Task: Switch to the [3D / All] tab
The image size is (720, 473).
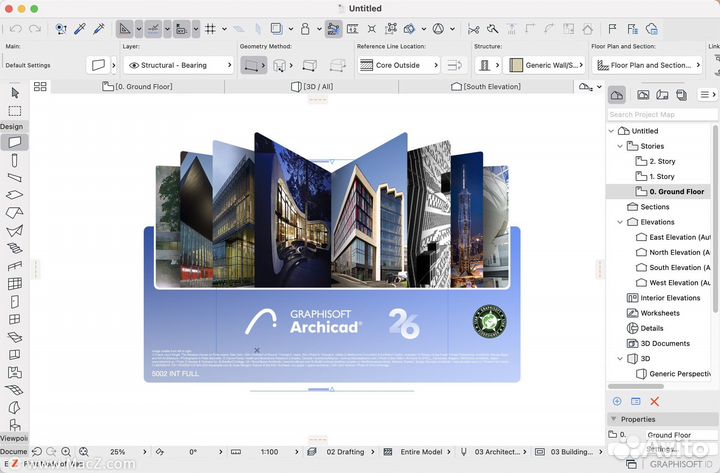Action: tap(312, 86)
